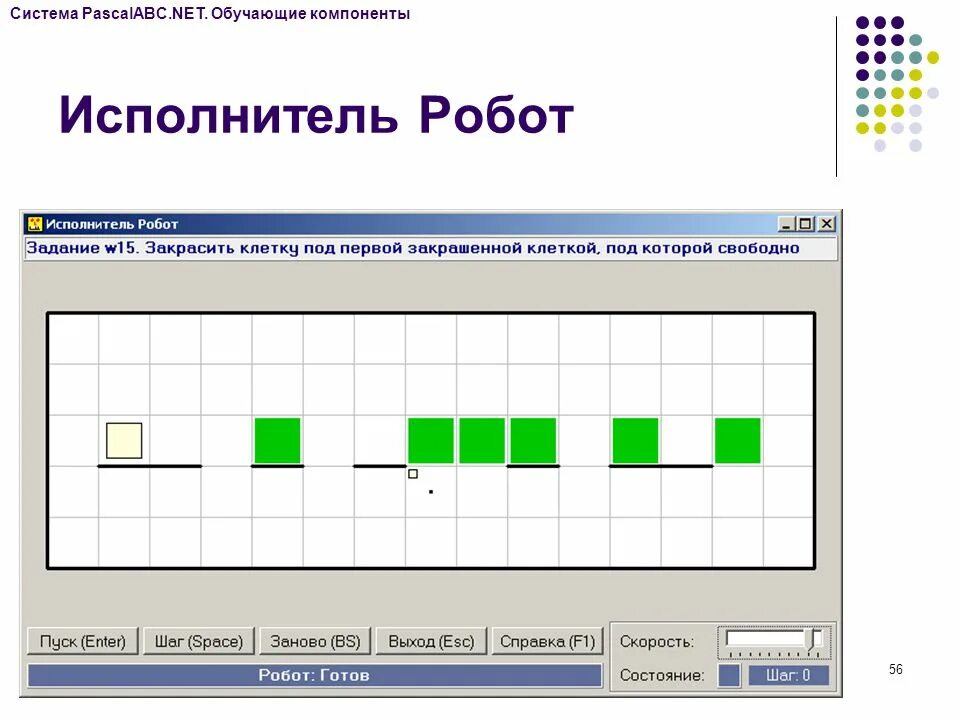Click the Шаг (Space) button

pos(198,641)
